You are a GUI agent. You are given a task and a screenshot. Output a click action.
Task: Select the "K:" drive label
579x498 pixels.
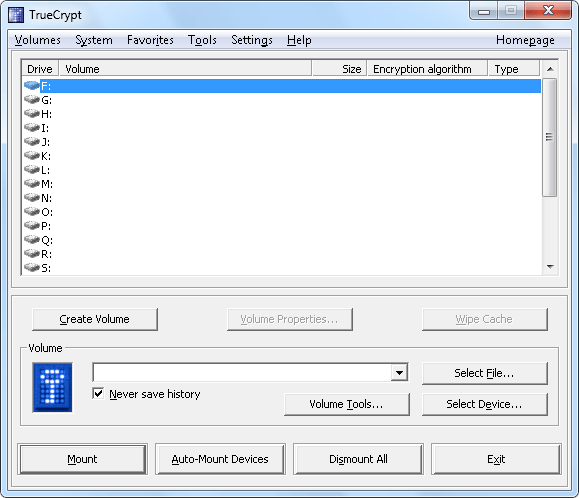pos(46,156)
